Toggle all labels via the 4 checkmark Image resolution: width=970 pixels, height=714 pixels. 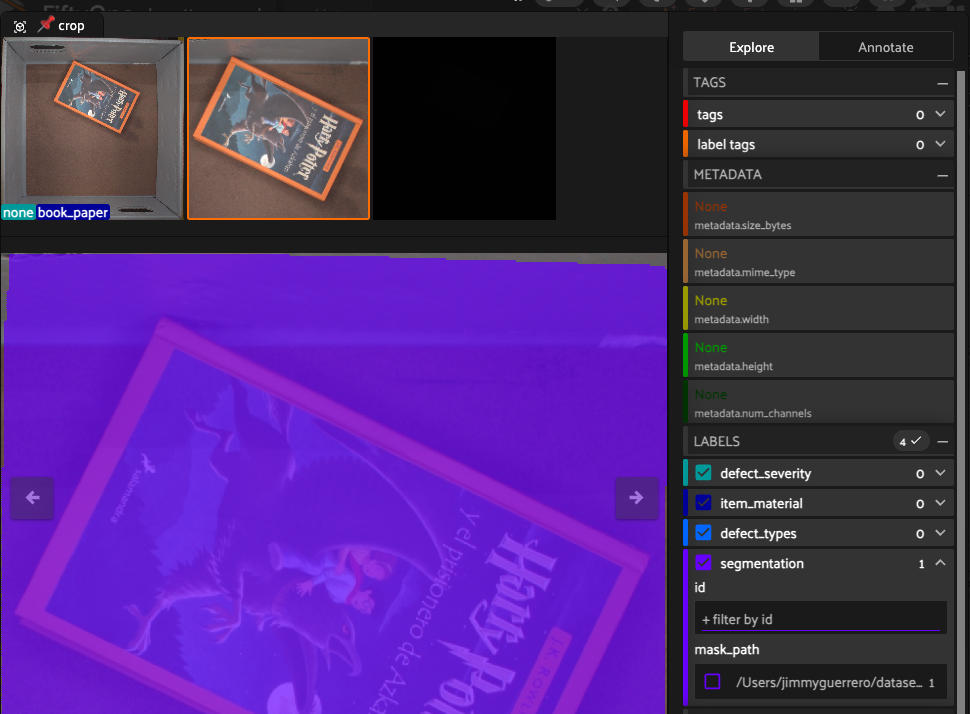click(x=911, y=441)
